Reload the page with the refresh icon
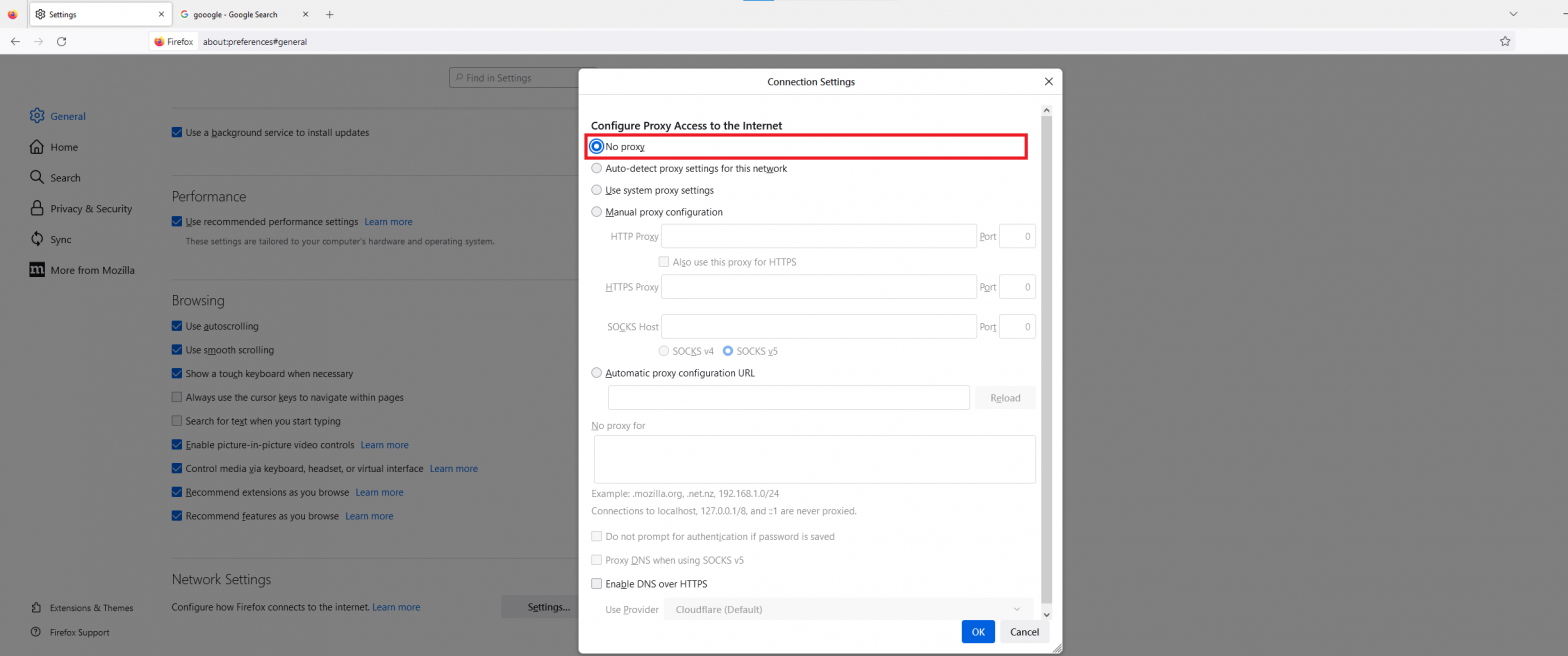The height and width of the screenshot is (656, 1568). (x=62, y=41)
